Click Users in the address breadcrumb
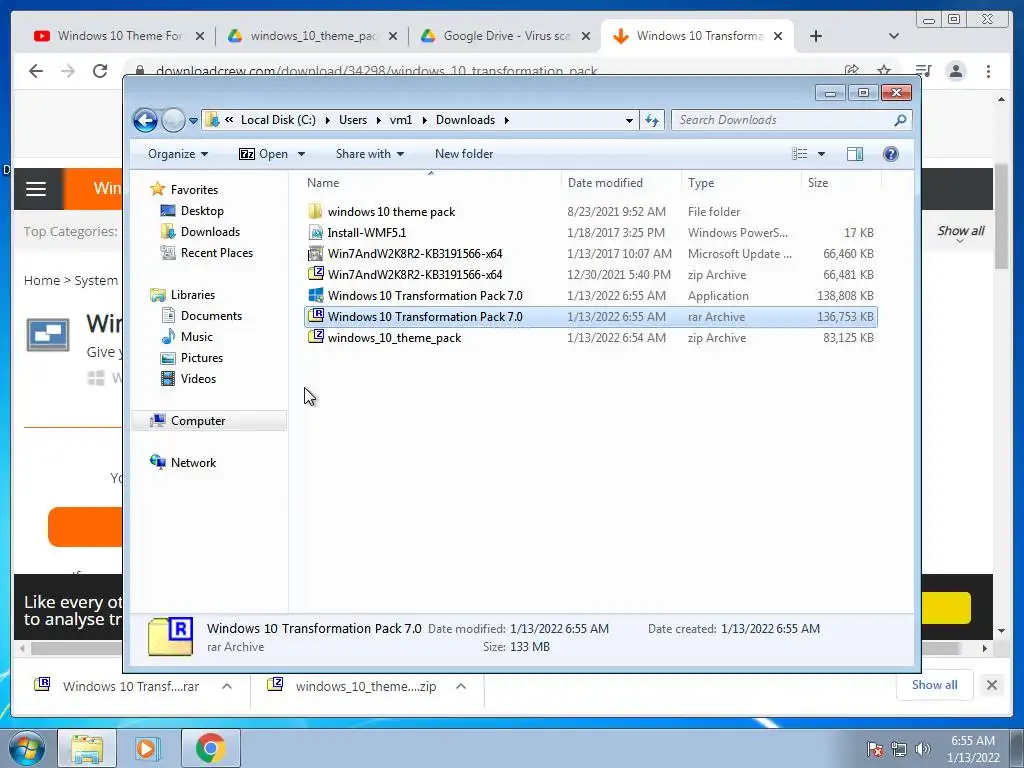Screen dimensions: 1024x768 coord(353,120)
